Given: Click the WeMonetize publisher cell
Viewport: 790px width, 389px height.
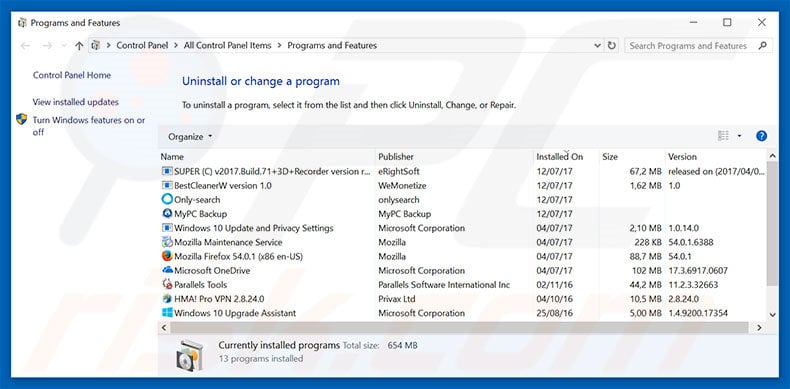Looking at the screenshot, I should pos(402,185).
